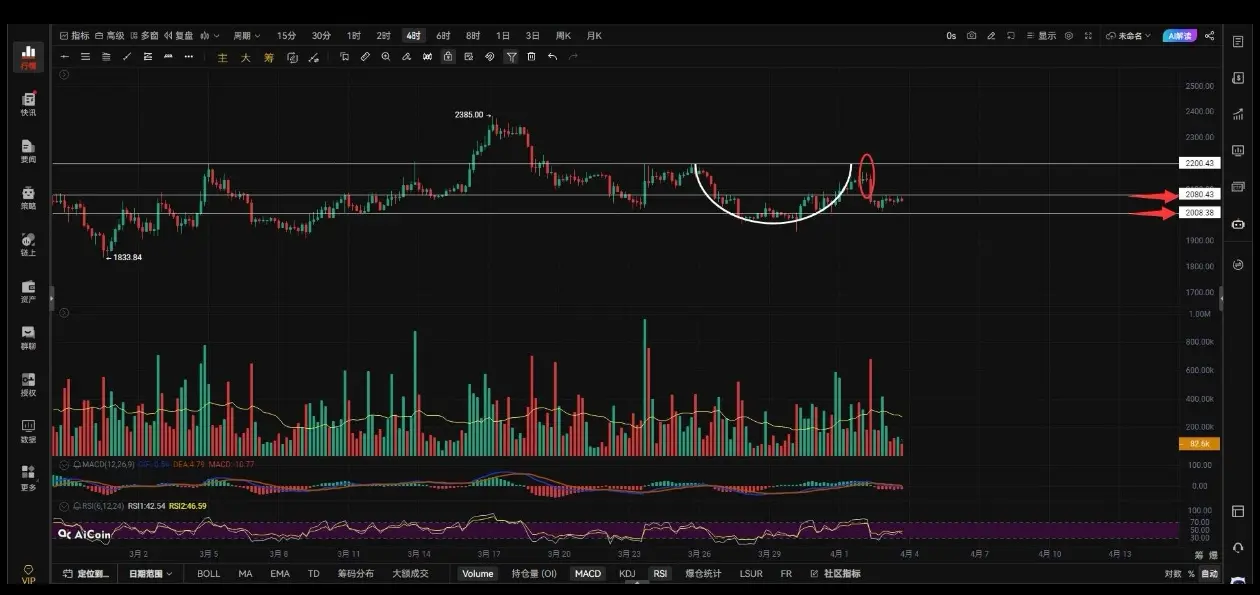Toggle the KDJ sub-indicator

click(x=627, y=574)
